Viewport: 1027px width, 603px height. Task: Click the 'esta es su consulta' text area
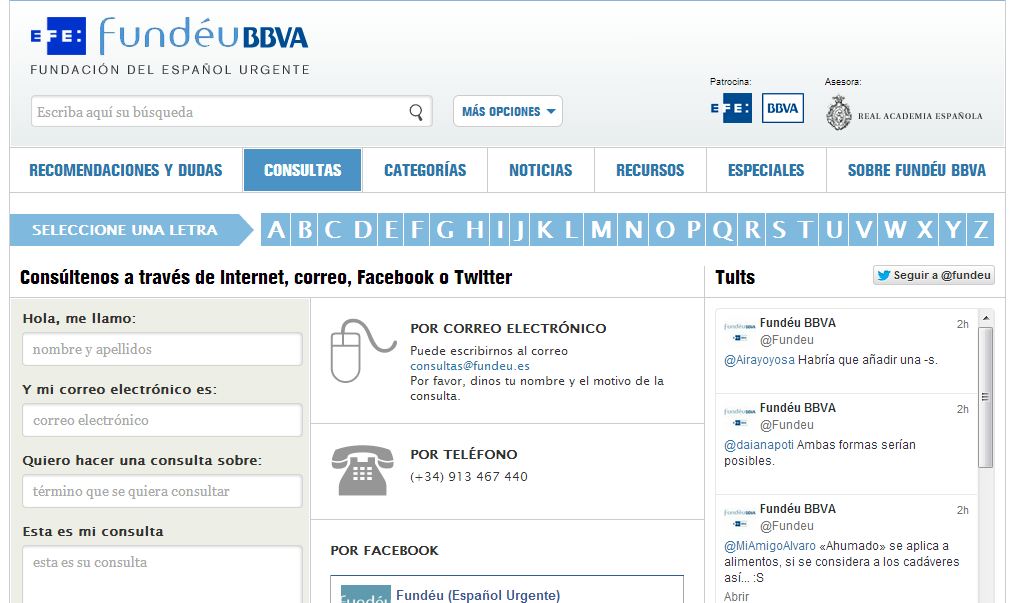pos(162,574)
